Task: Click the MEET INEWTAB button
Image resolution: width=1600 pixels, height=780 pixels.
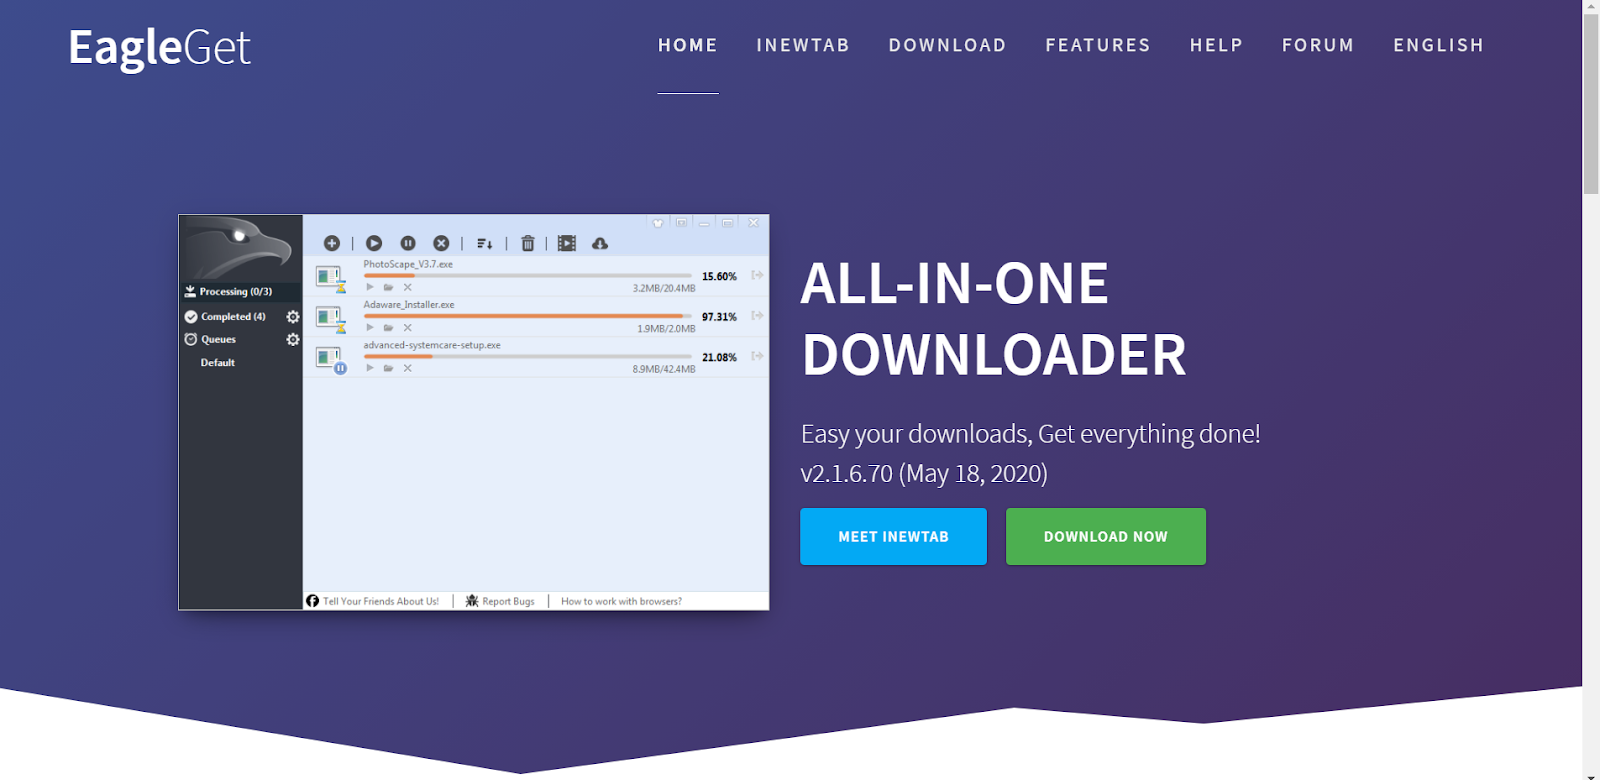Action: click(x=893, y=536)
